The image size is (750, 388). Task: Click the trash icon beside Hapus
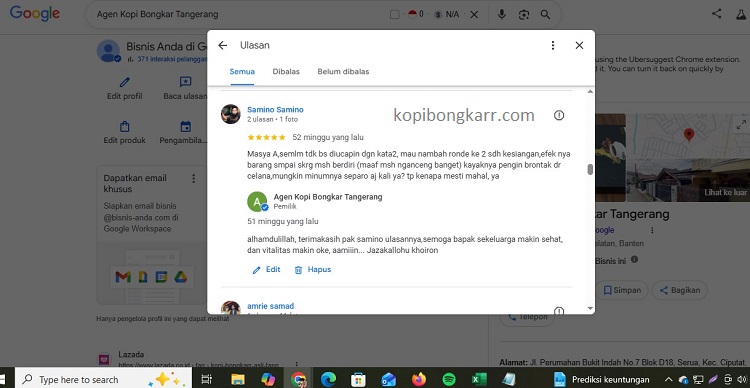coord(298,270)
